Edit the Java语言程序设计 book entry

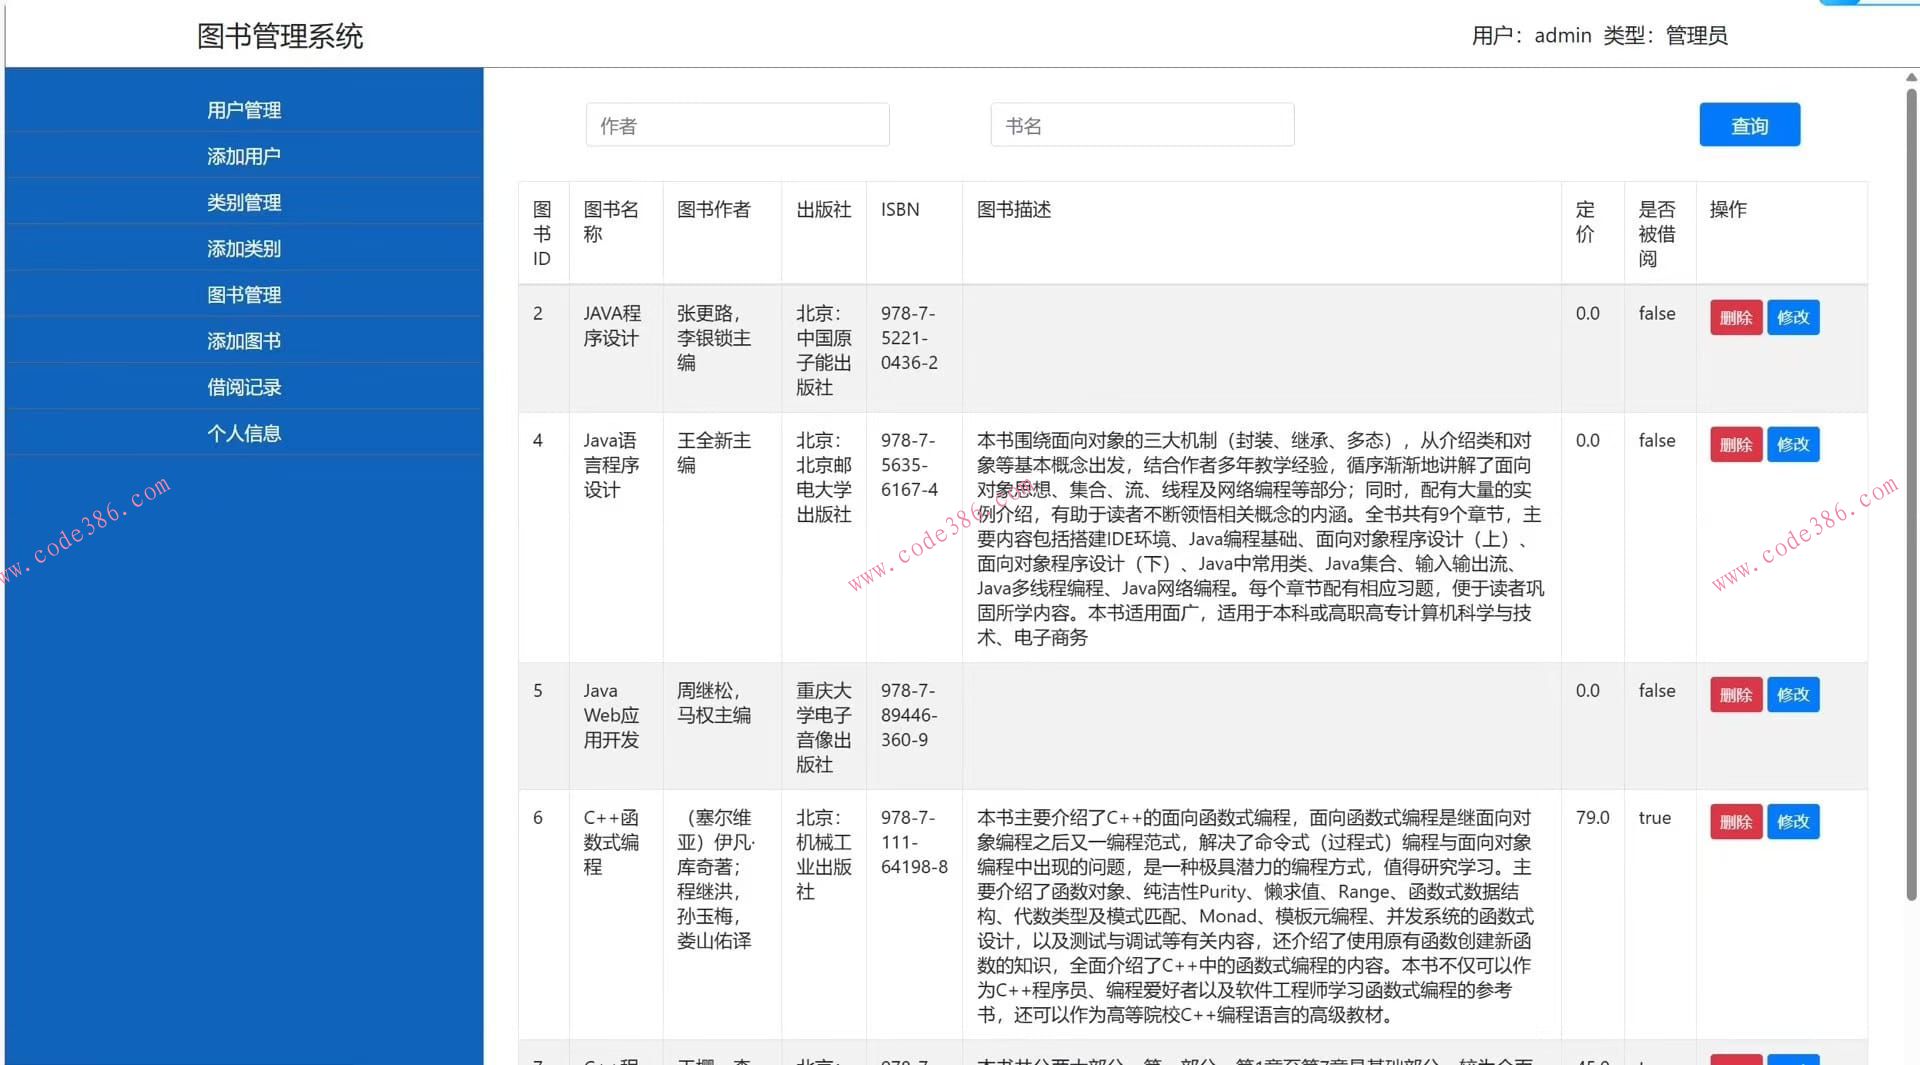[1793, 444]
